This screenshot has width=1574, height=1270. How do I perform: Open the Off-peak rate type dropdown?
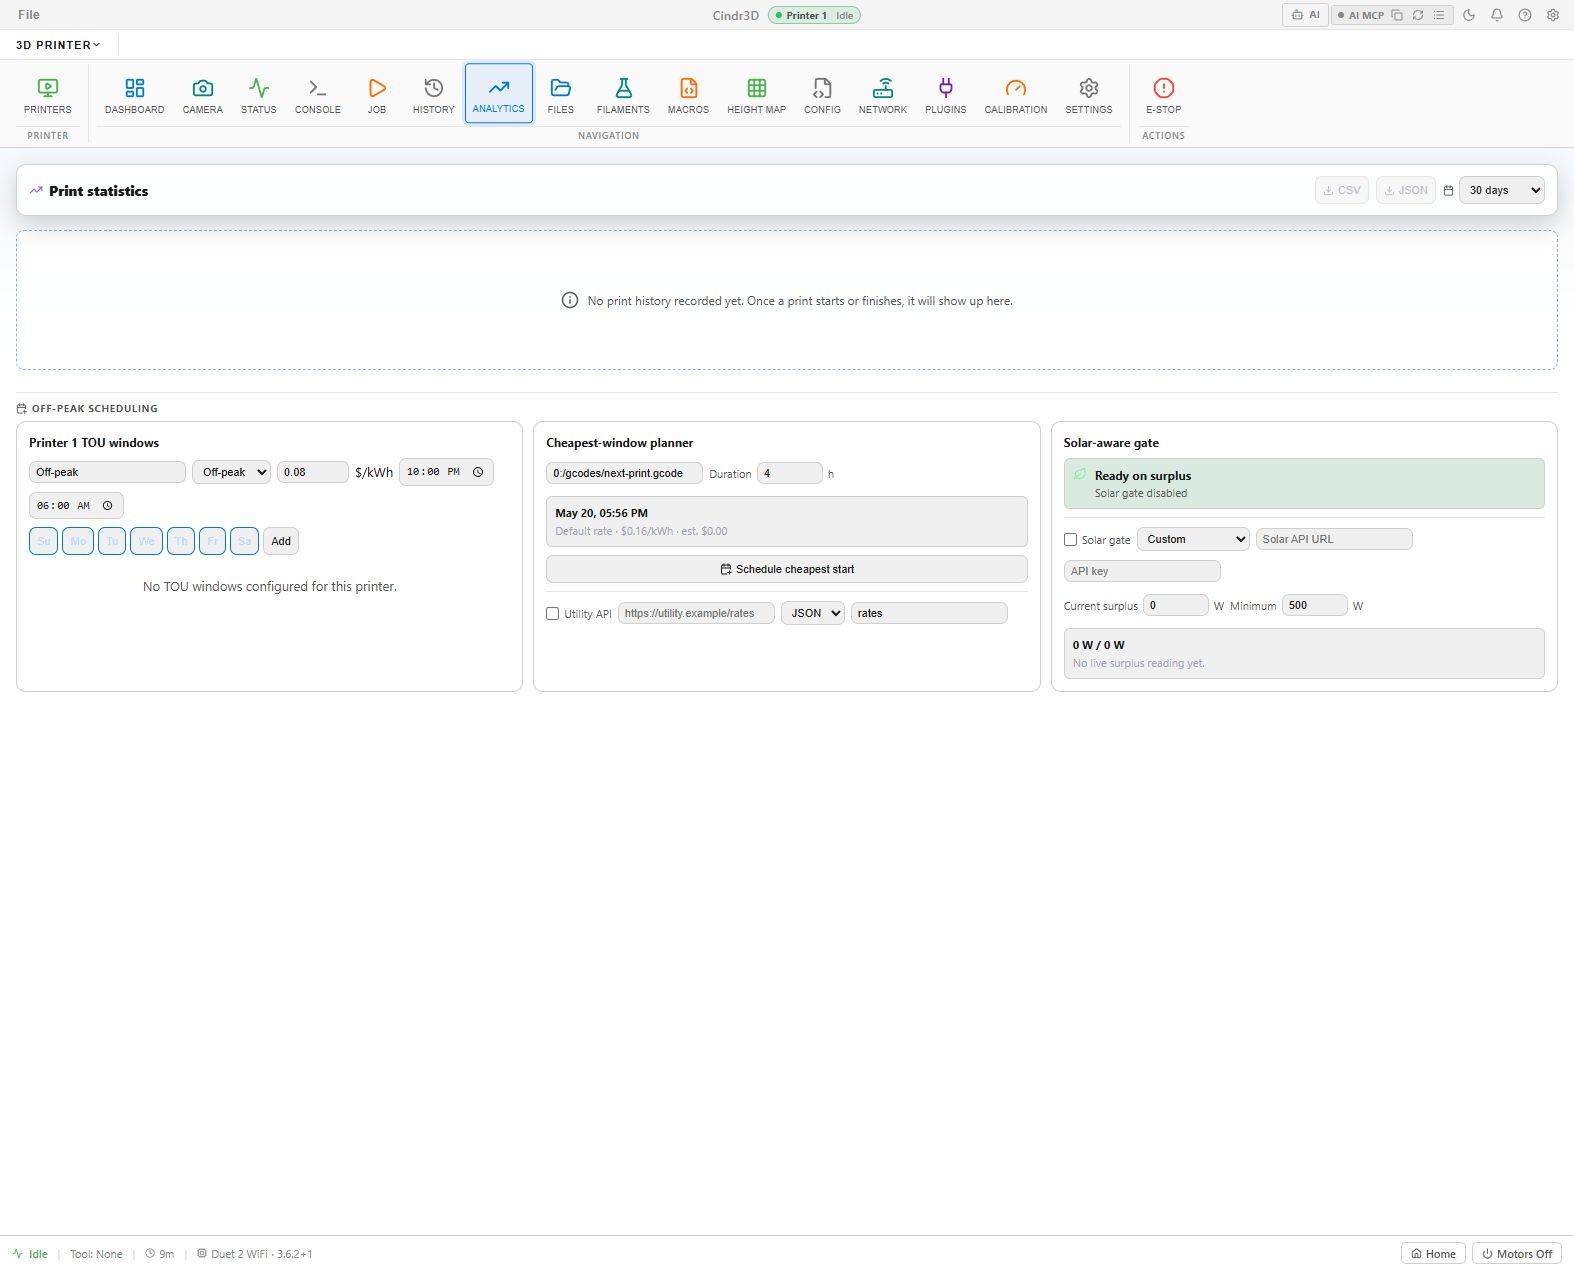pyautogui.click(x=231, y=472)
